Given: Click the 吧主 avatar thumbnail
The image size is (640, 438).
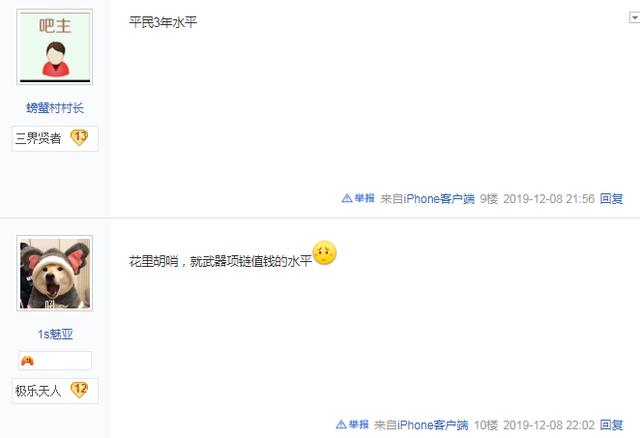Looking at the screenshot, I should point(55,47).
